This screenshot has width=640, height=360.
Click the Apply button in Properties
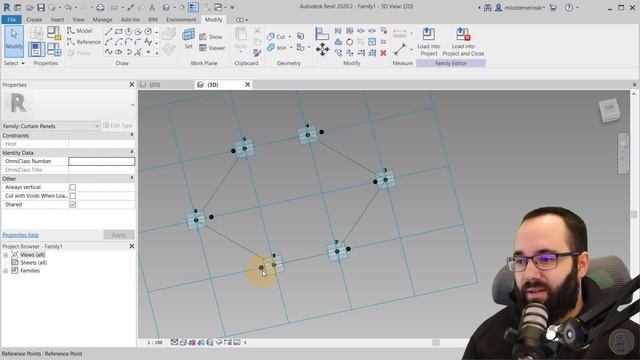pyautogui.click(x=119, y=235)
